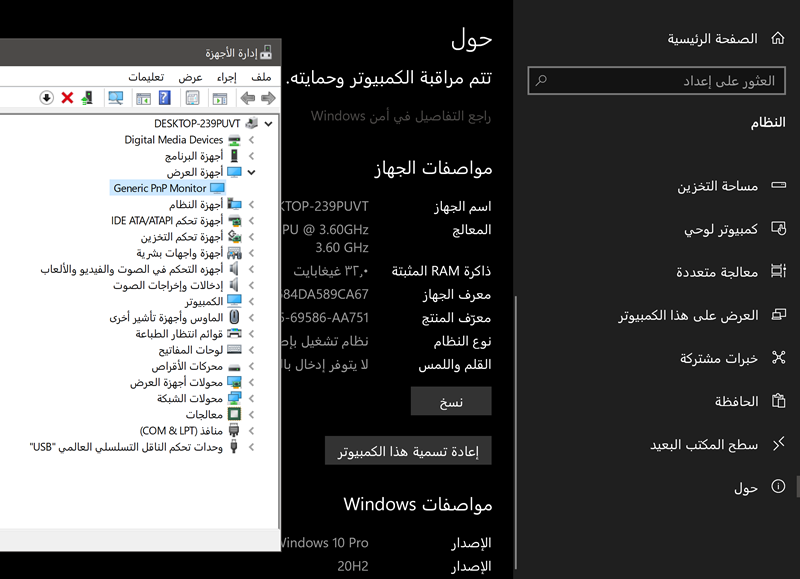This screenshot has height=579, width=800.
Task: Open كمبيوتر لوحي via its tablet icon
Action: point(779,228)
